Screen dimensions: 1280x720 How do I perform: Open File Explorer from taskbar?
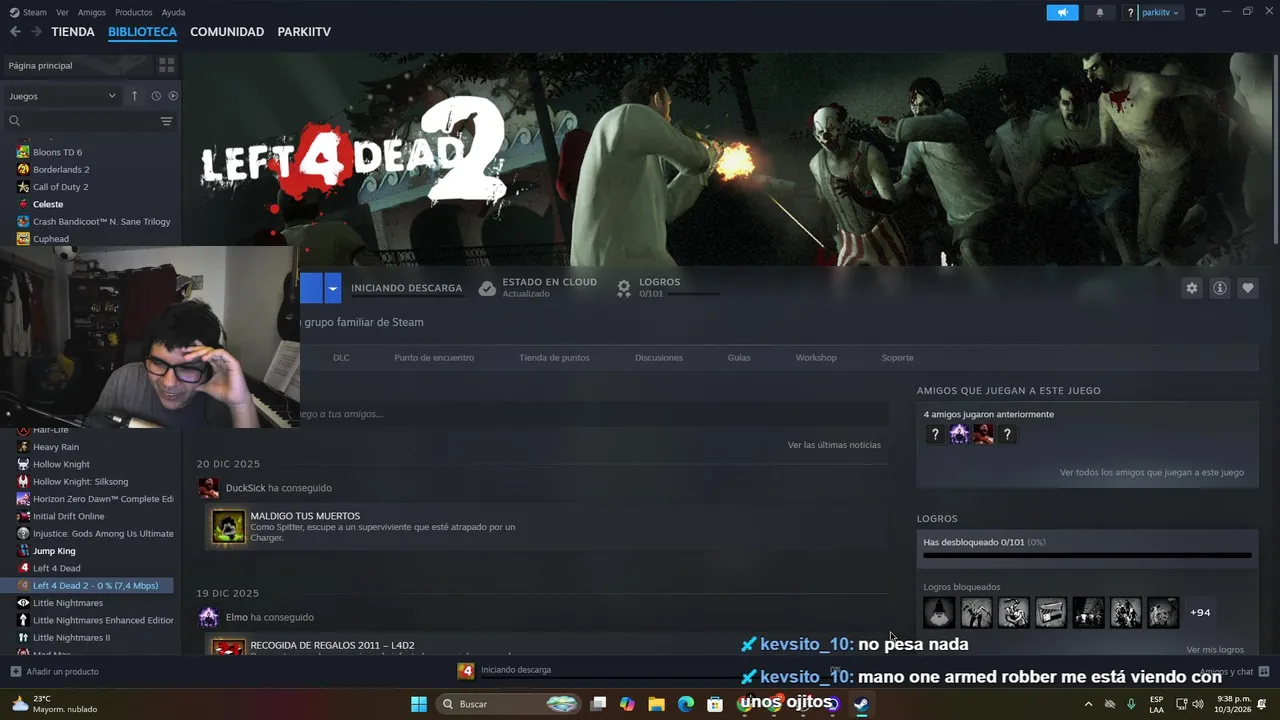(x=656, y=704)
